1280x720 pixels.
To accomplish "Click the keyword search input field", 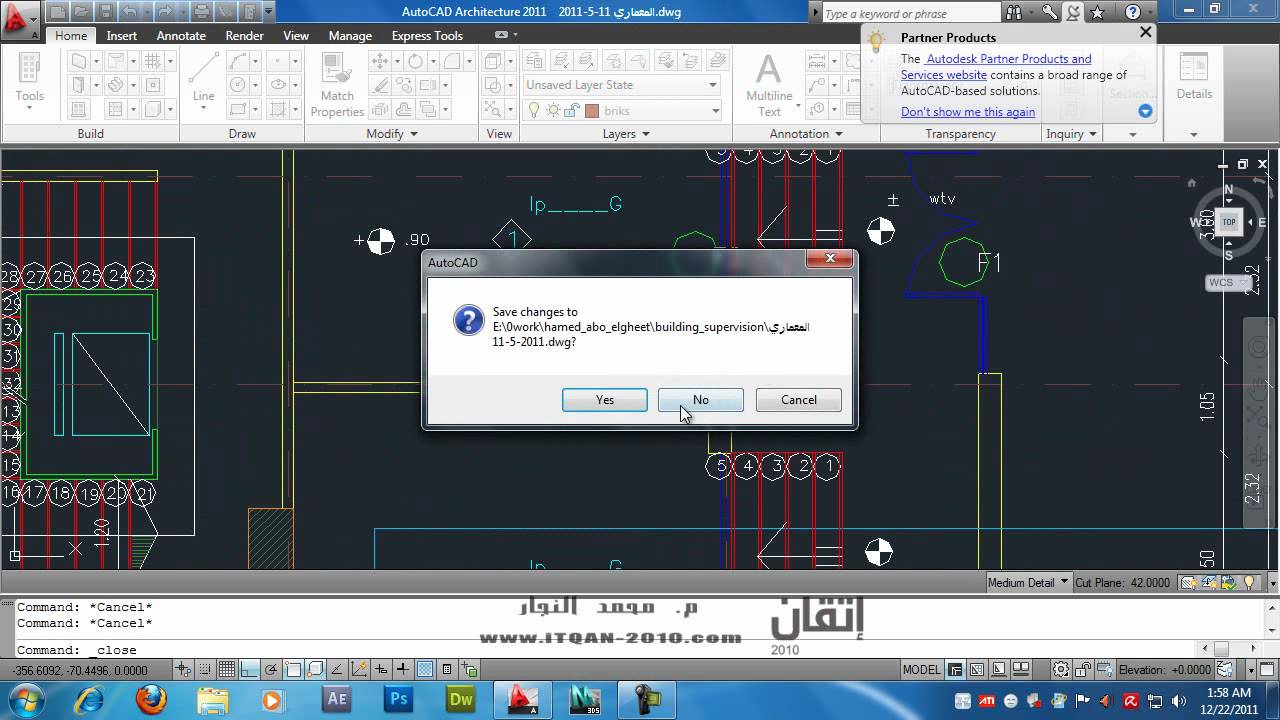I will 911,13.
